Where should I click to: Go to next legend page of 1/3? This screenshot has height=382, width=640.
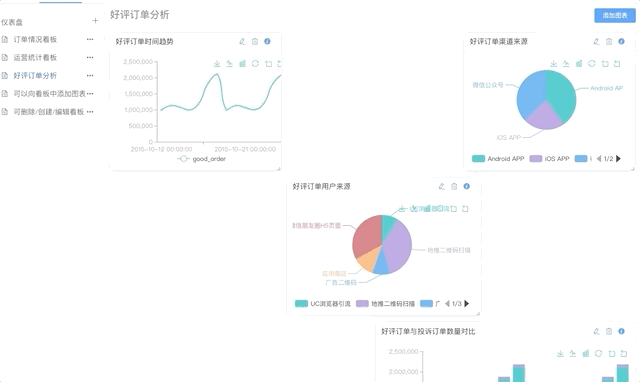tap(467, 304)
